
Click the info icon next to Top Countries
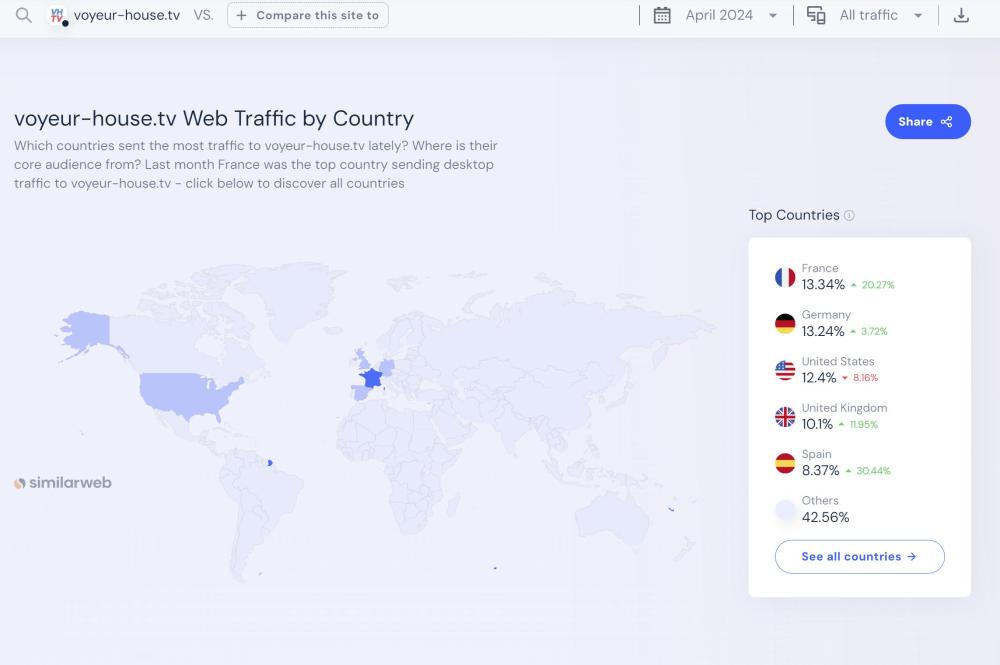(x=849, y=215)
